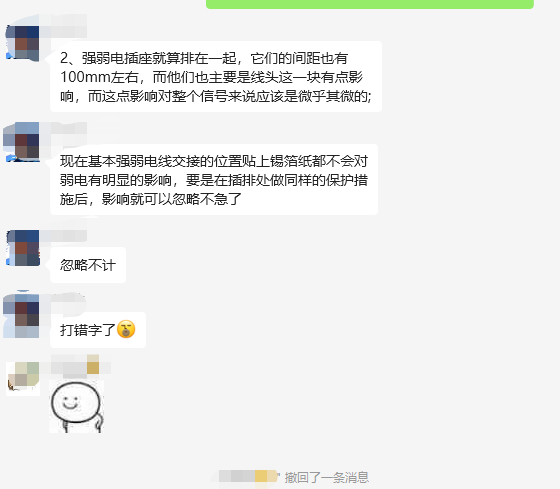Open avatar beside the 强弱电插座 message
The width and height of the screenshot is (560, 489).
(23, 43)
